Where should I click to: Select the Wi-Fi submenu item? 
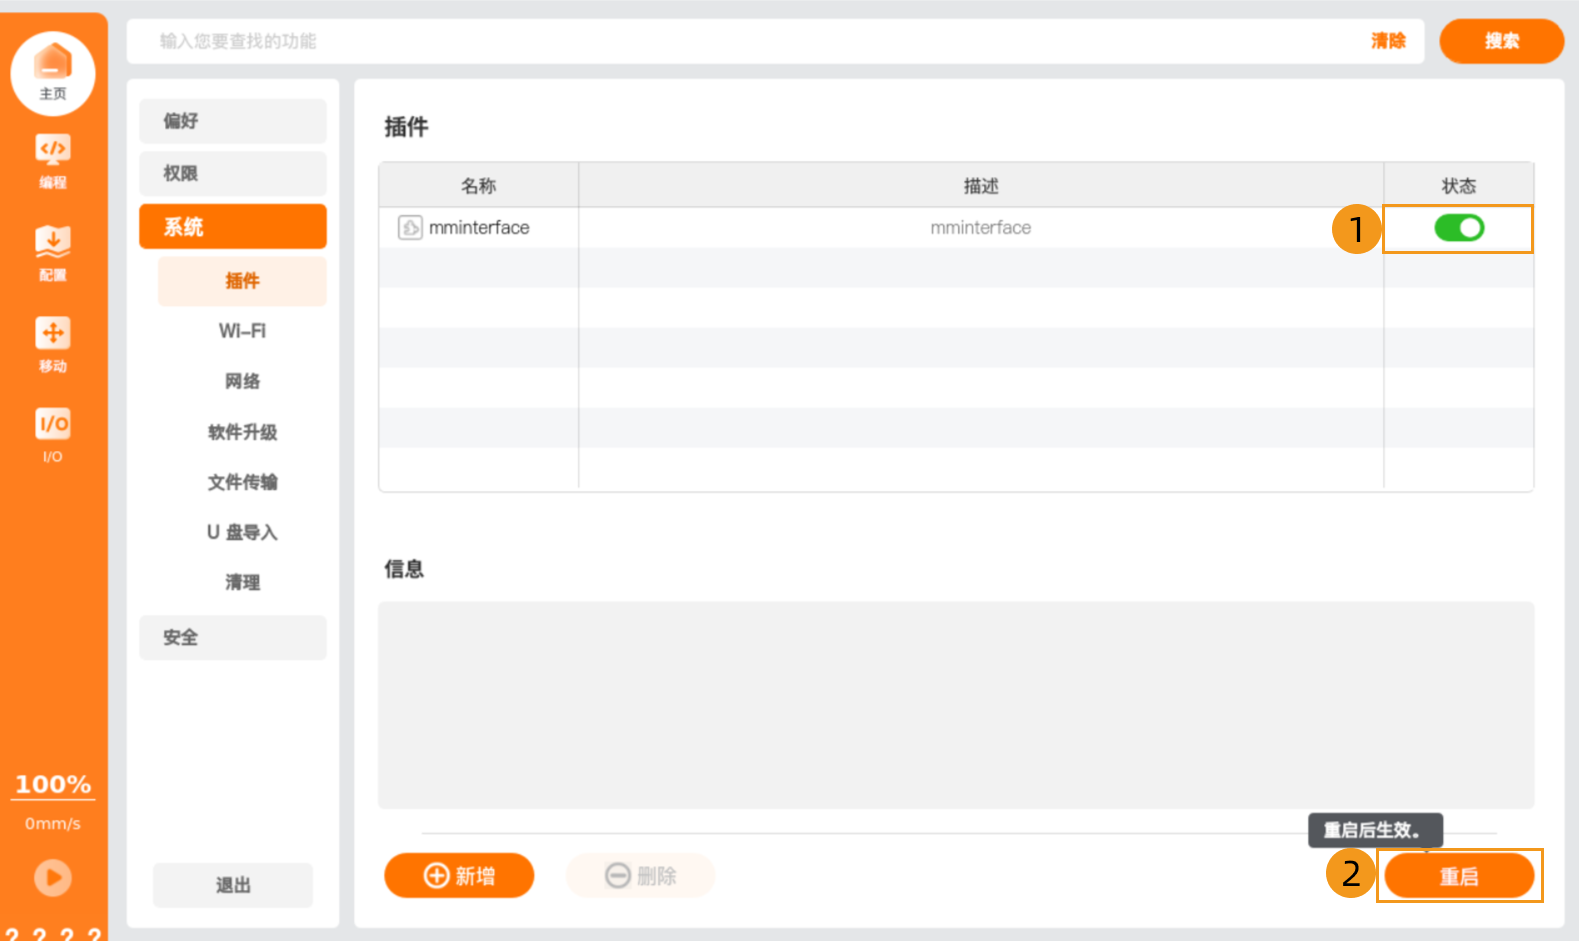242,331
